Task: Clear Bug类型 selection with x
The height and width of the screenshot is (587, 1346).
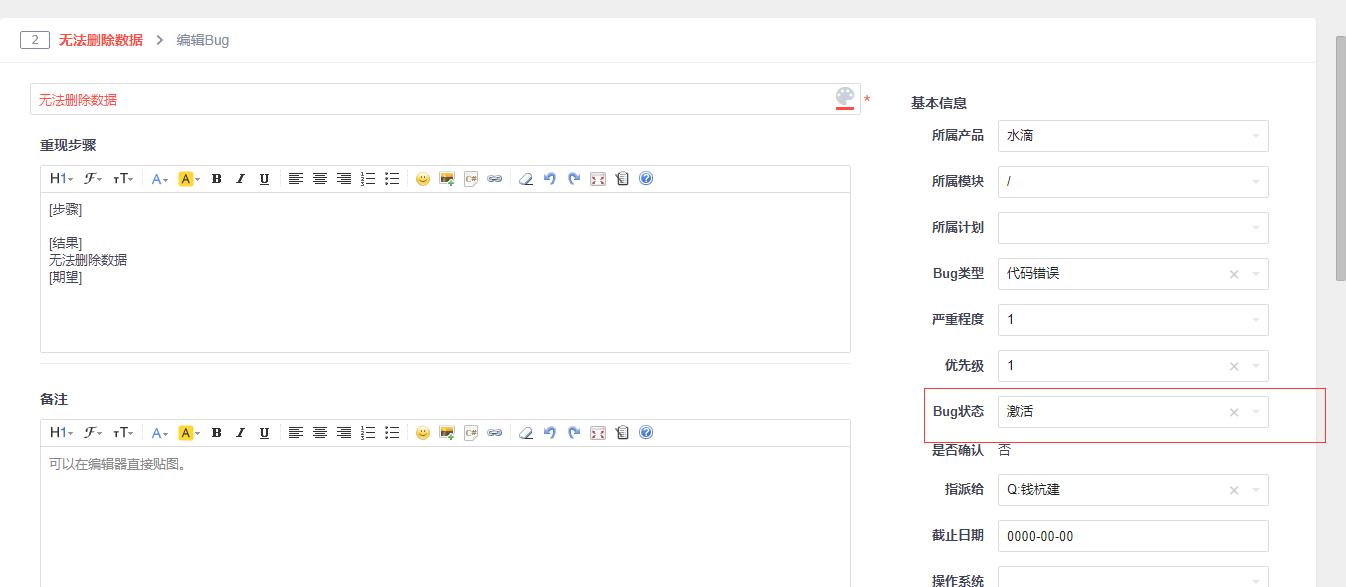Action: [x=1234, y=274]
